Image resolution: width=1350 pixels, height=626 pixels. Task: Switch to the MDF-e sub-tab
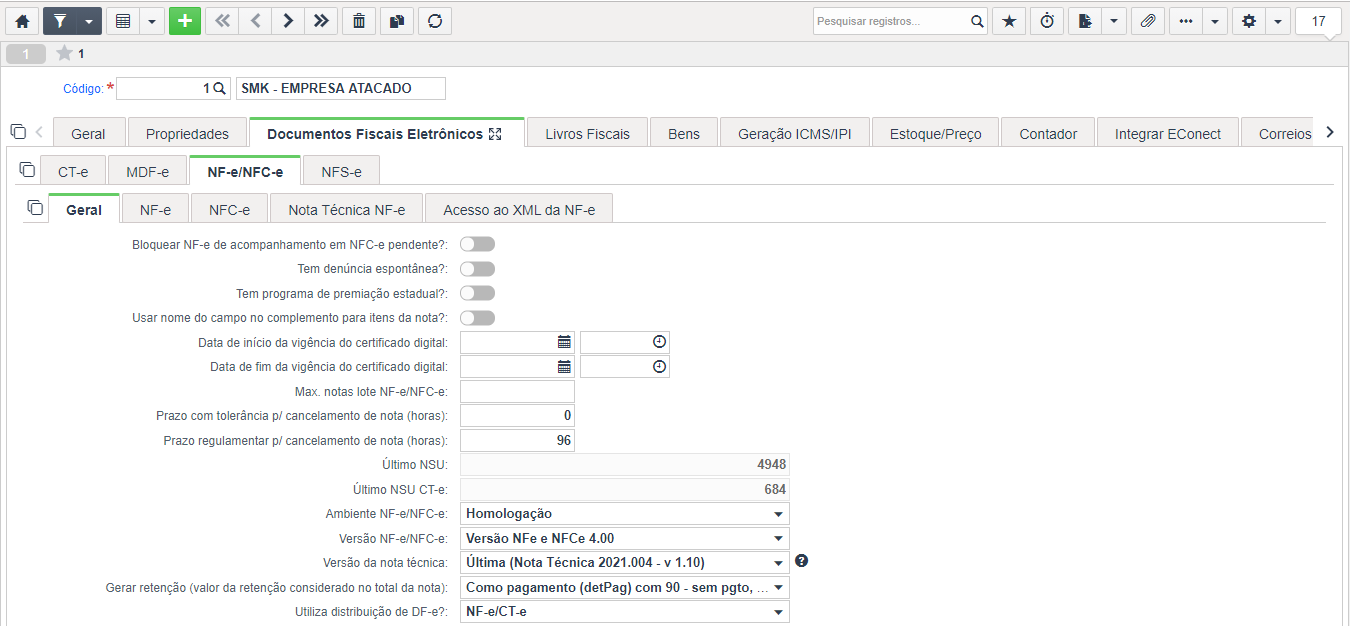tap(148, 171)
